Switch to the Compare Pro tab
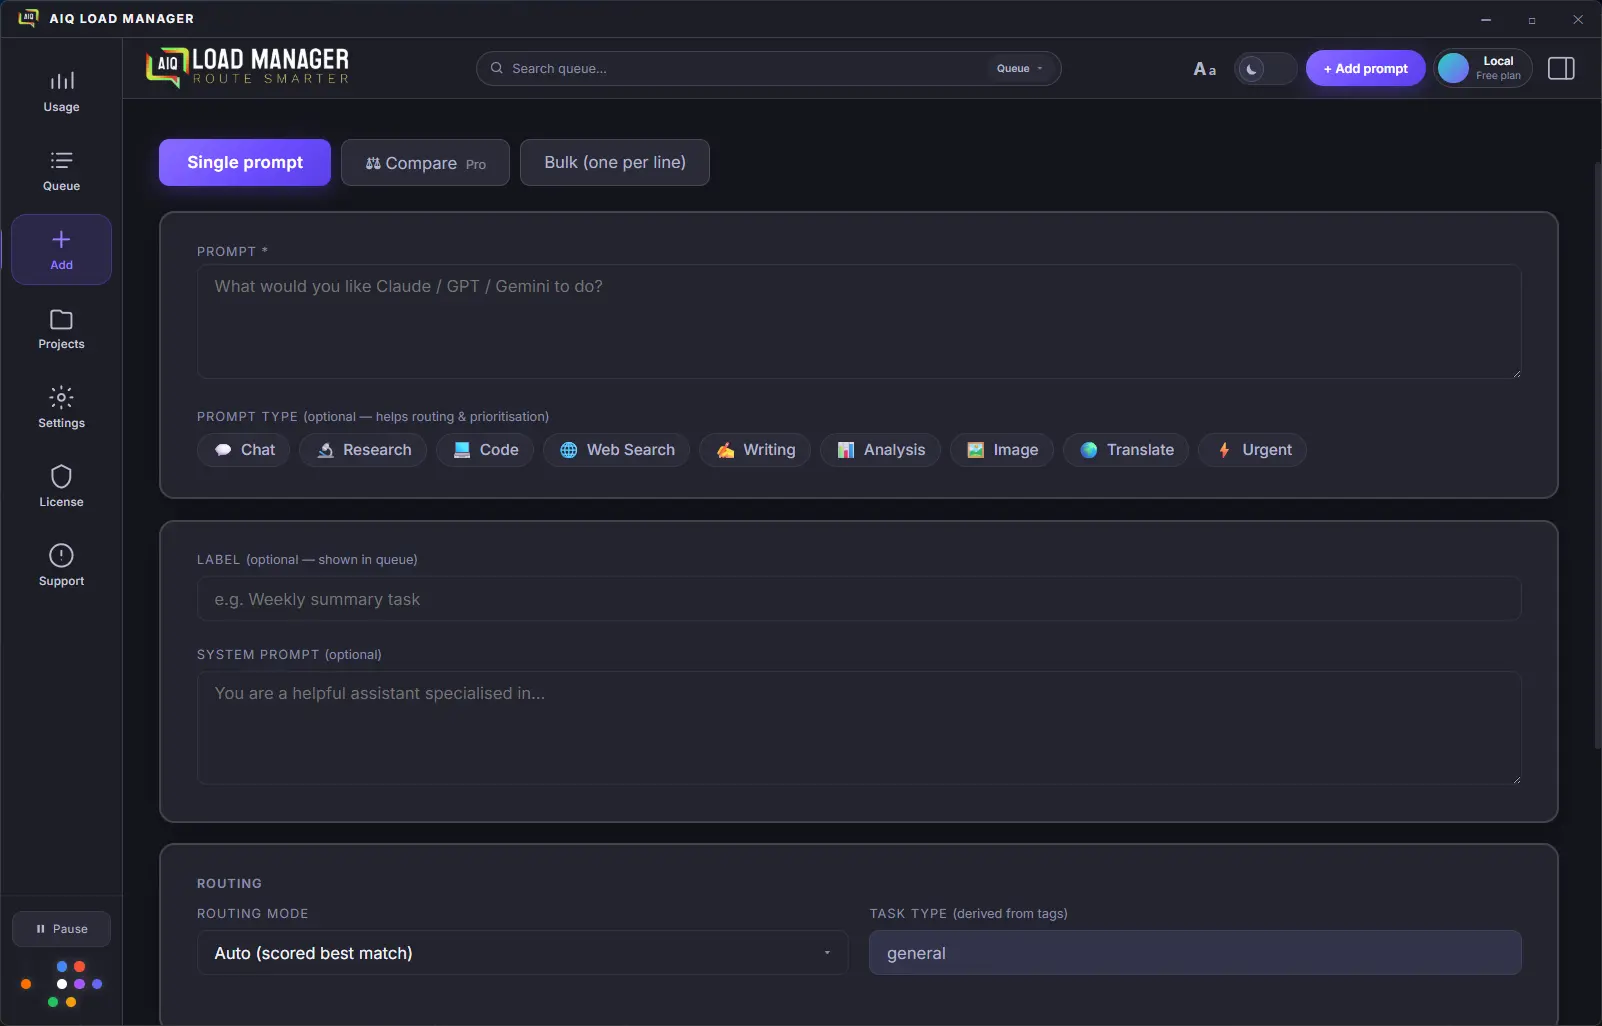 tap(425, 162)
